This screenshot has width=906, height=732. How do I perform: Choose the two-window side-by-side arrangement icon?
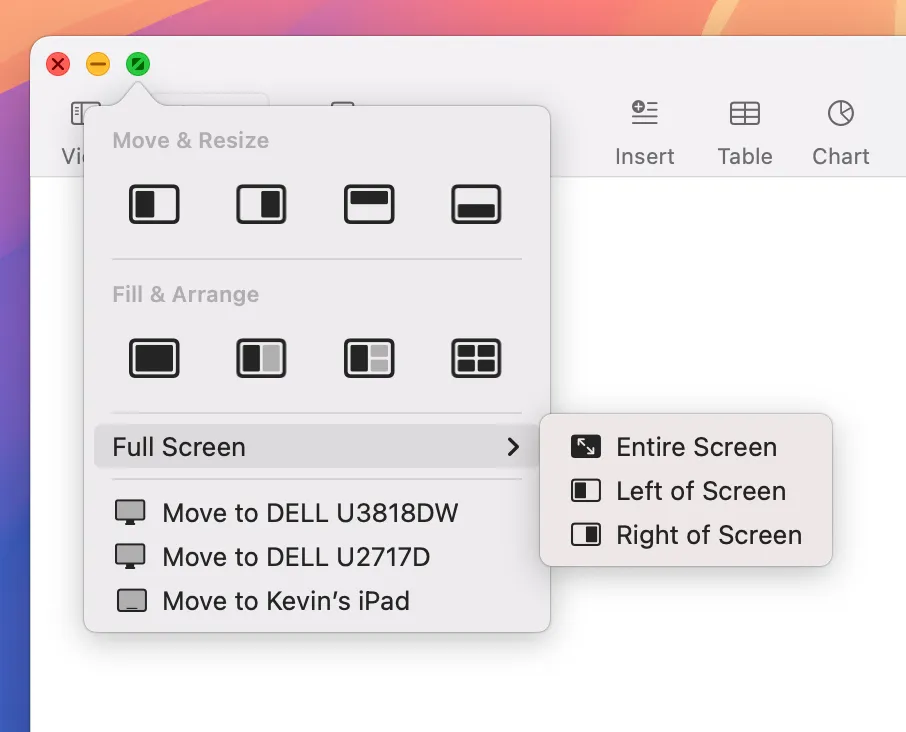tap(261, 358)
